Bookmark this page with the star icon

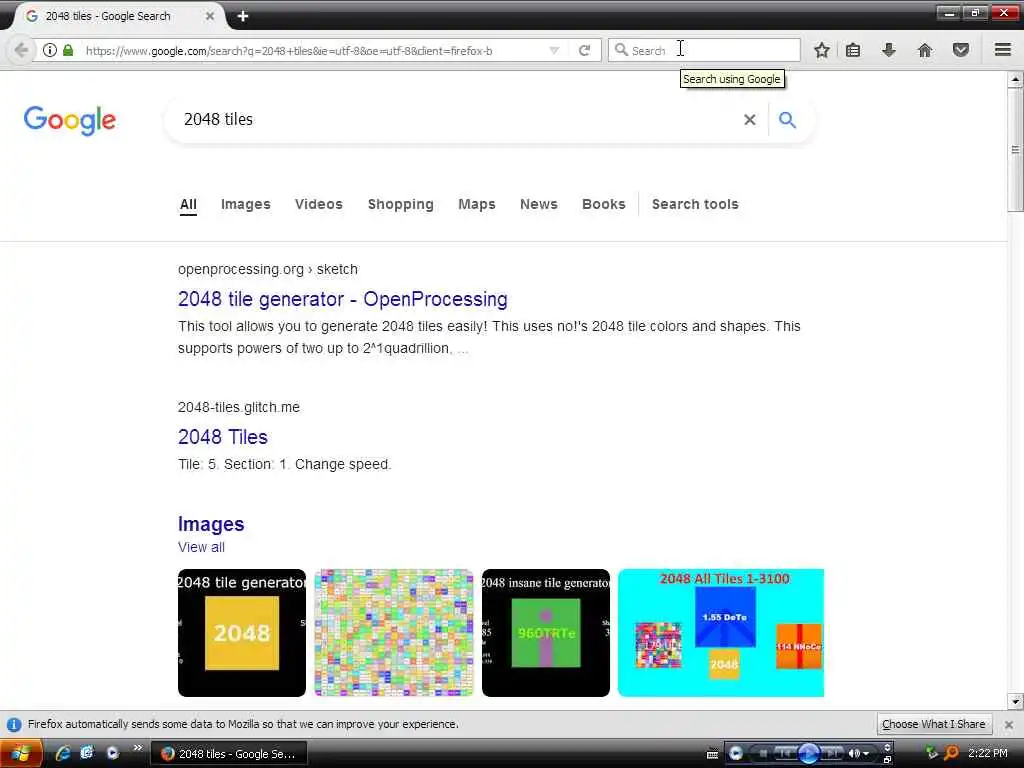(822, 50)
